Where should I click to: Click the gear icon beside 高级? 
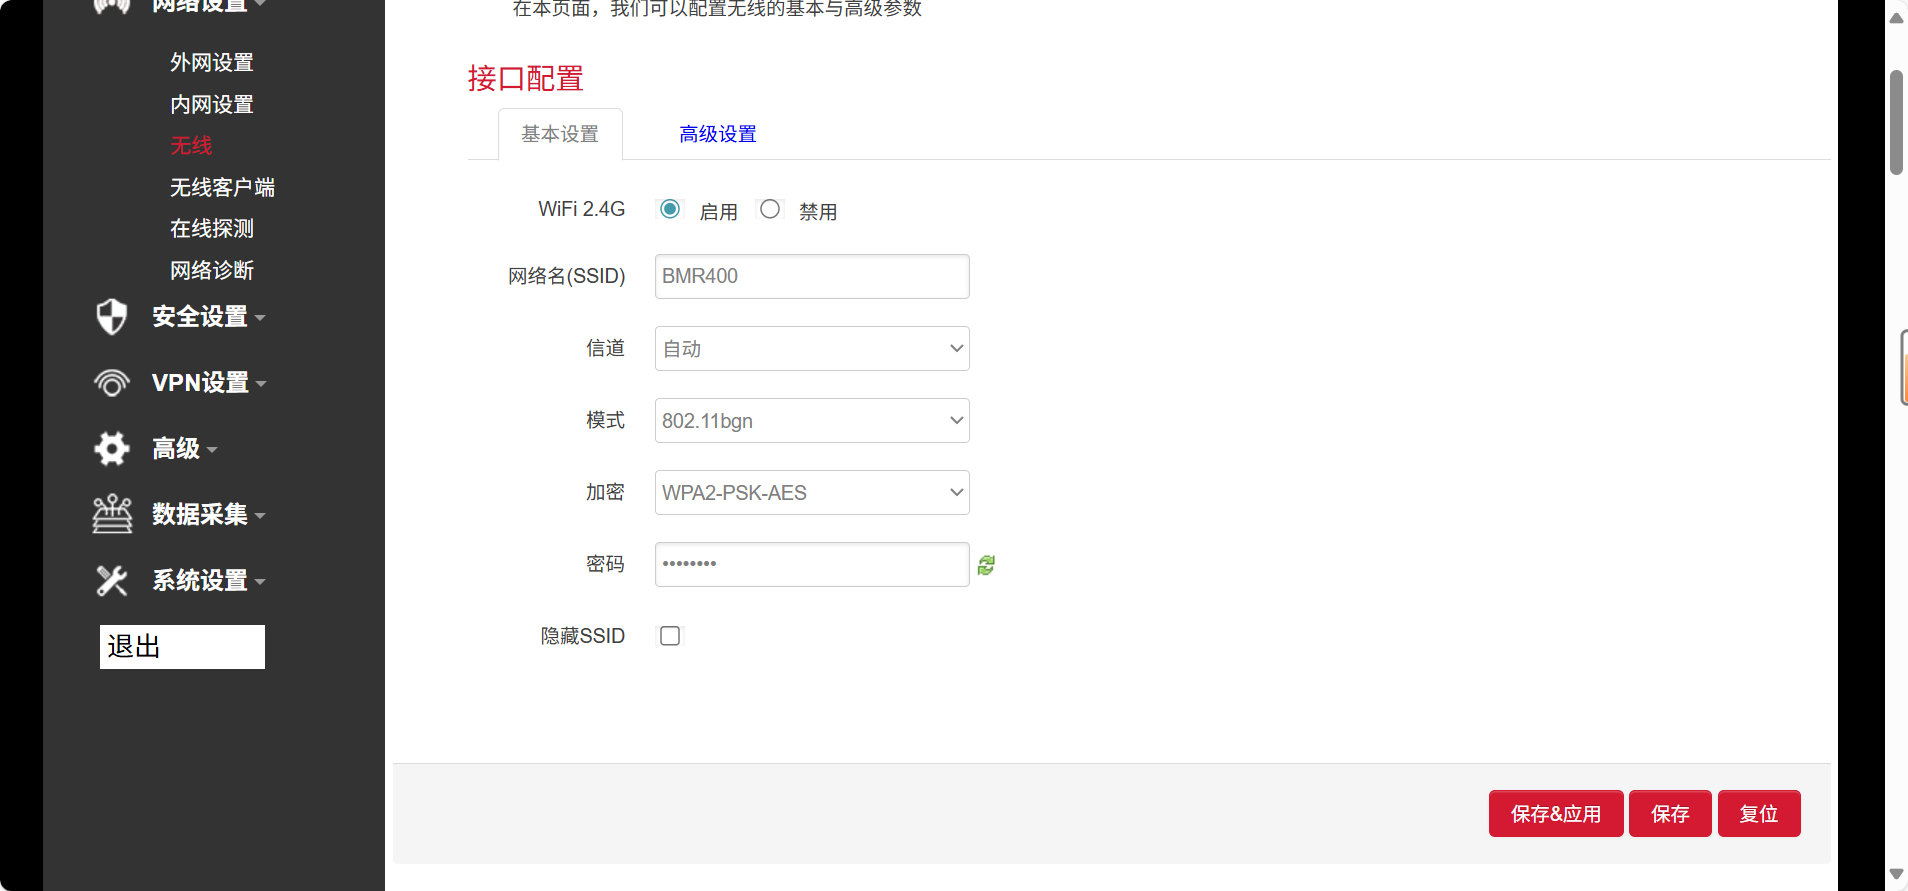click(111, 449)
